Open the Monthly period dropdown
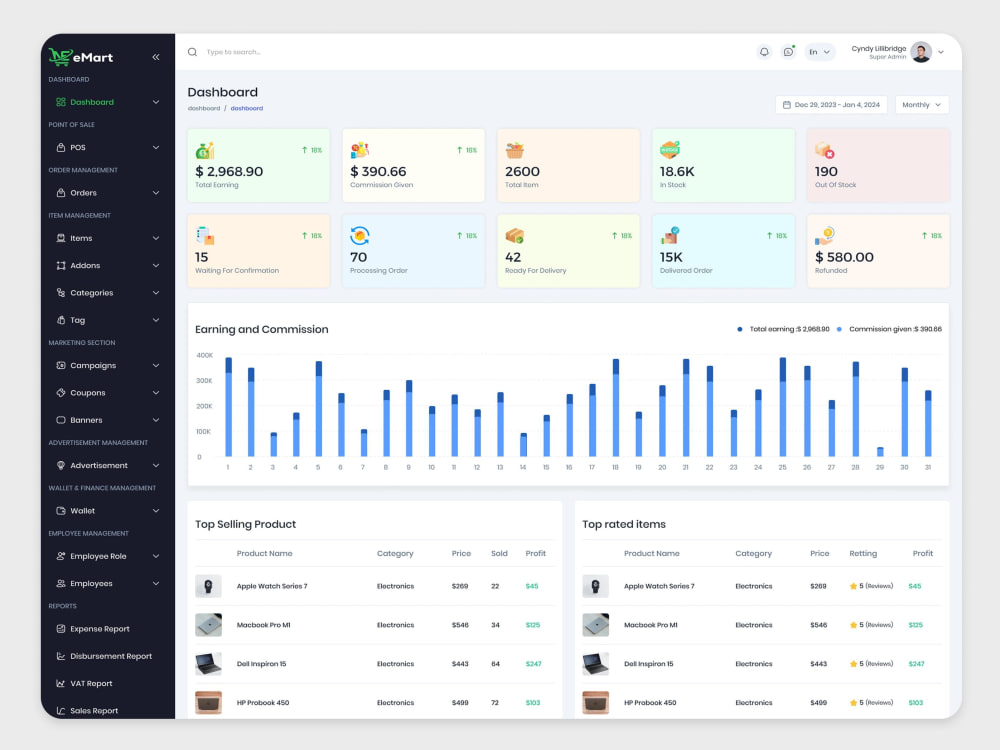 coord(922,105)
